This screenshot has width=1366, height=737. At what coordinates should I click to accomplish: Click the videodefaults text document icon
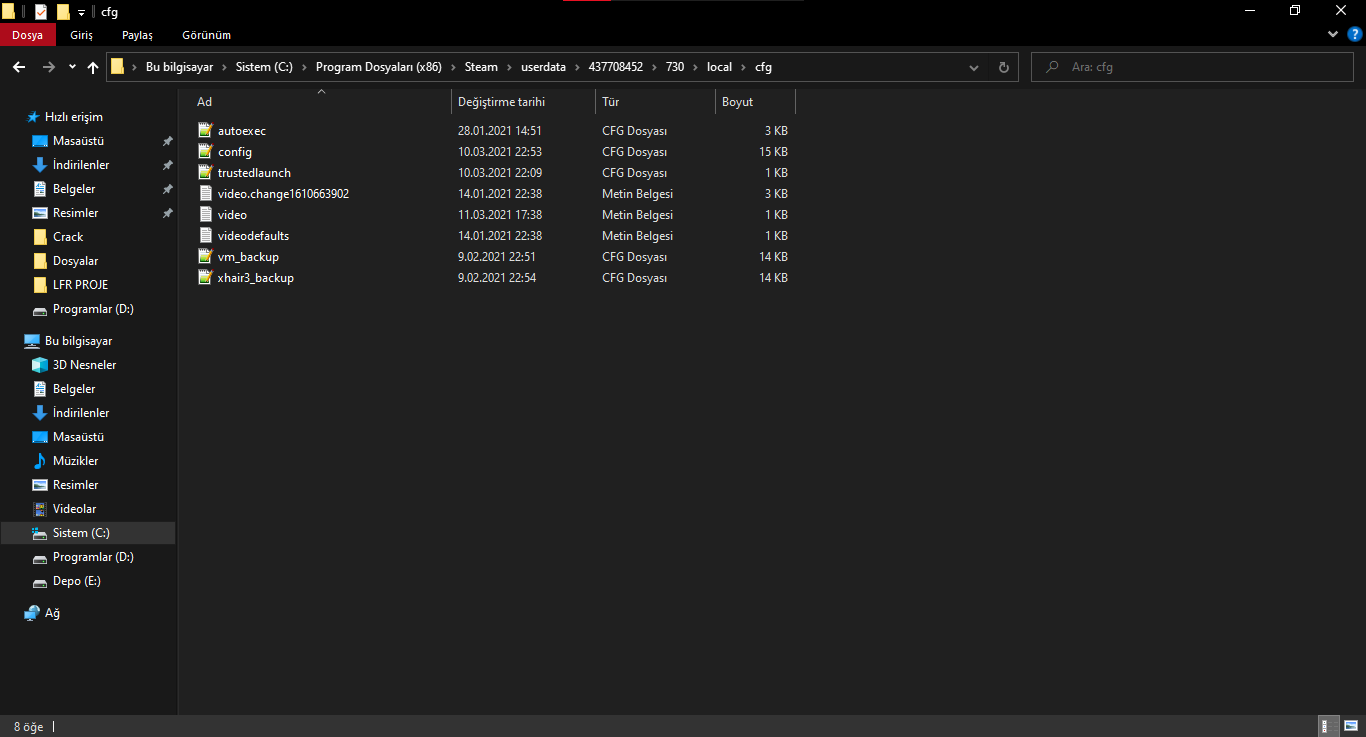(x=206, y=236)
